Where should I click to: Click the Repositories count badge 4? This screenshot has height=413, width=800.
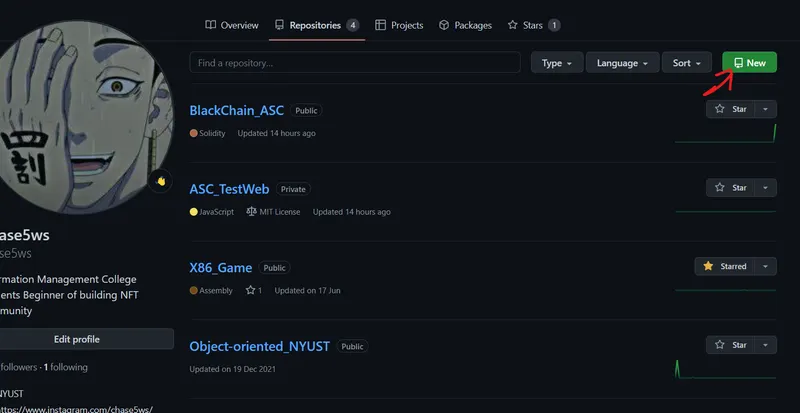[x=353, y=25]
